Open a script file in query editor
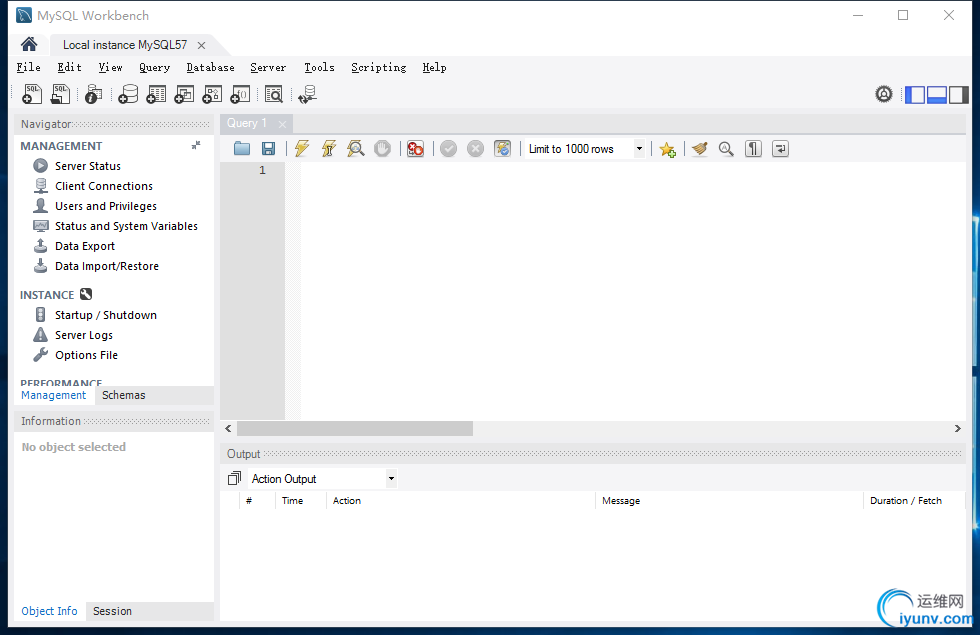Viewport: 980px width, 635px height. (242, 149)
